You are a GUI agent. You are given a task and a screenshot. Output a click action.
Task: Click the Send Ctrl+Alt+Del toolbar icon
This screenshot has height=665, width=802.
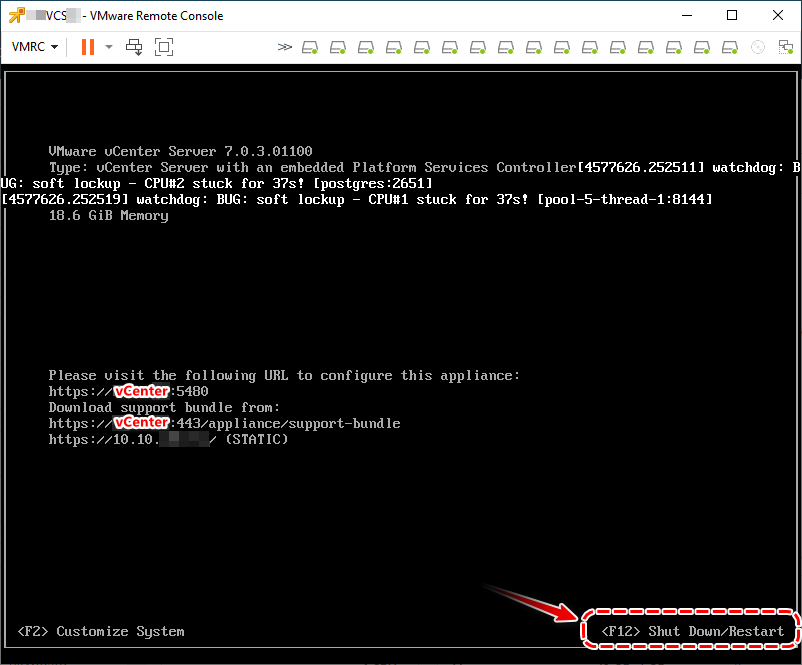(x=134, y=47)
